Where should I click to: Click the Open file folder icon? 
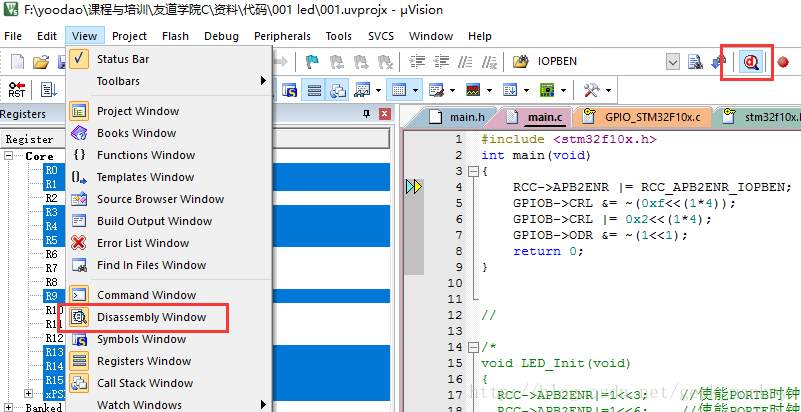coord(40,62)
